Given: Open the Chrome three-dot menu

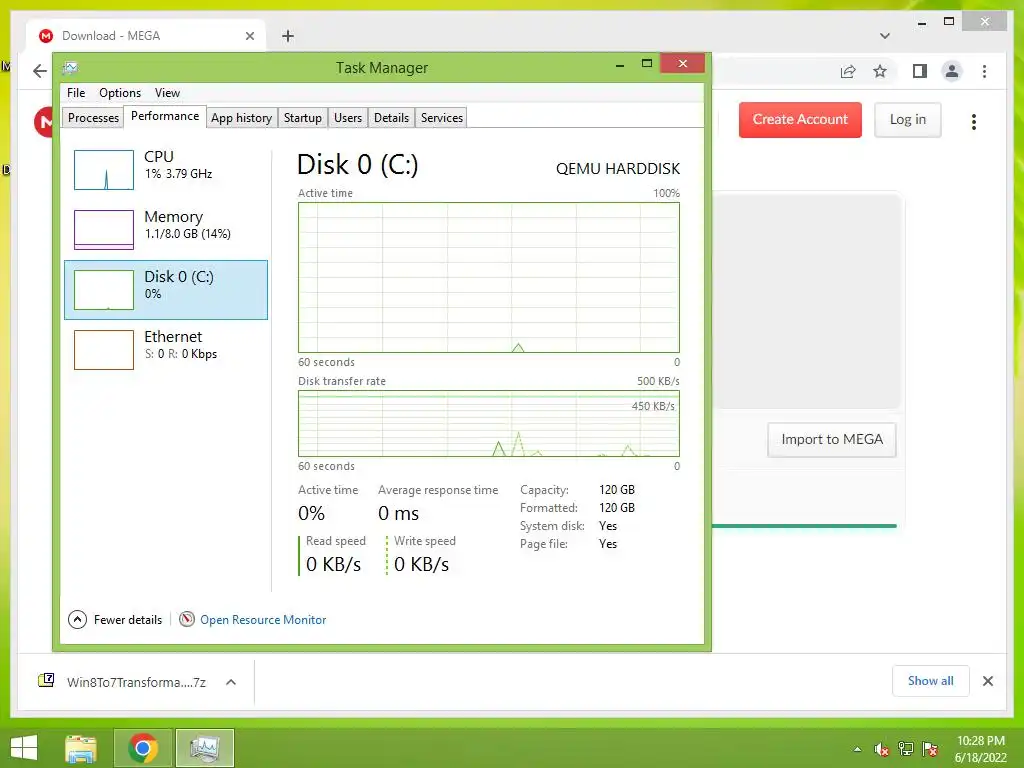Looking at the screenshot, I should (x=984, y=71).
